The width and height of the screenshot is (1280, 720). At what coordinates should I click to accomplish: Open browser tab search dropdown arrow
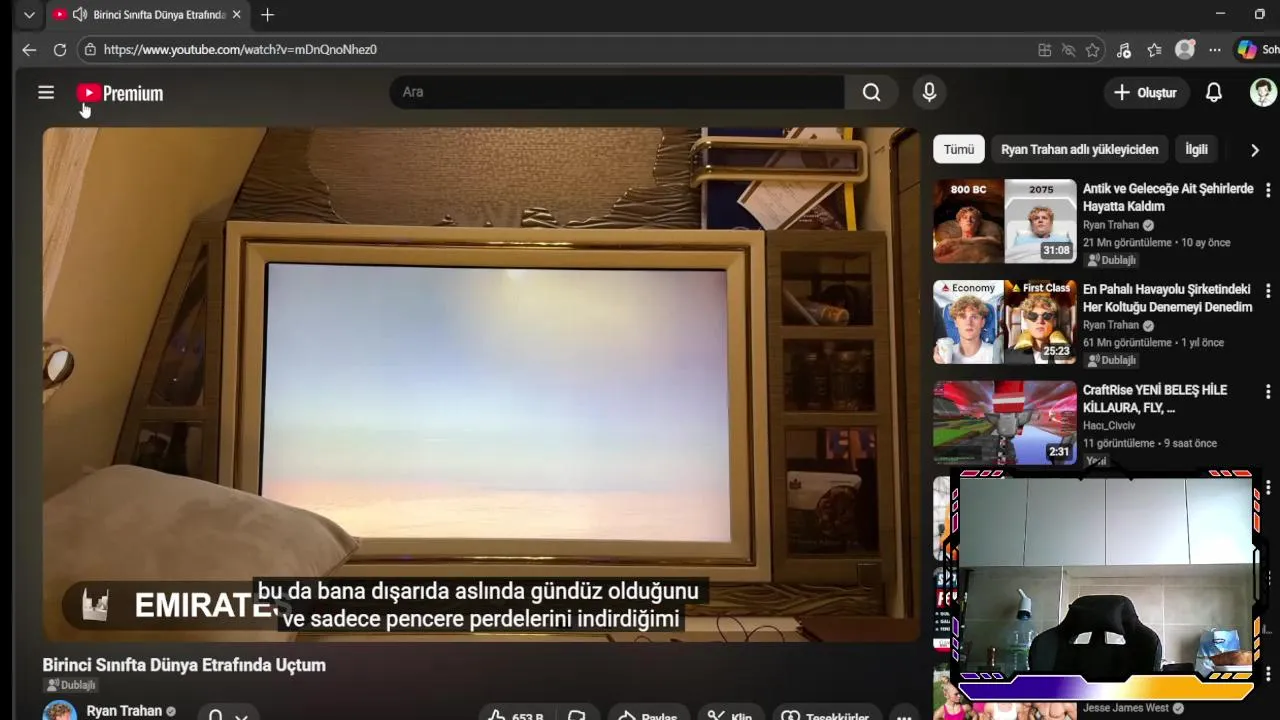coord(29,15)
